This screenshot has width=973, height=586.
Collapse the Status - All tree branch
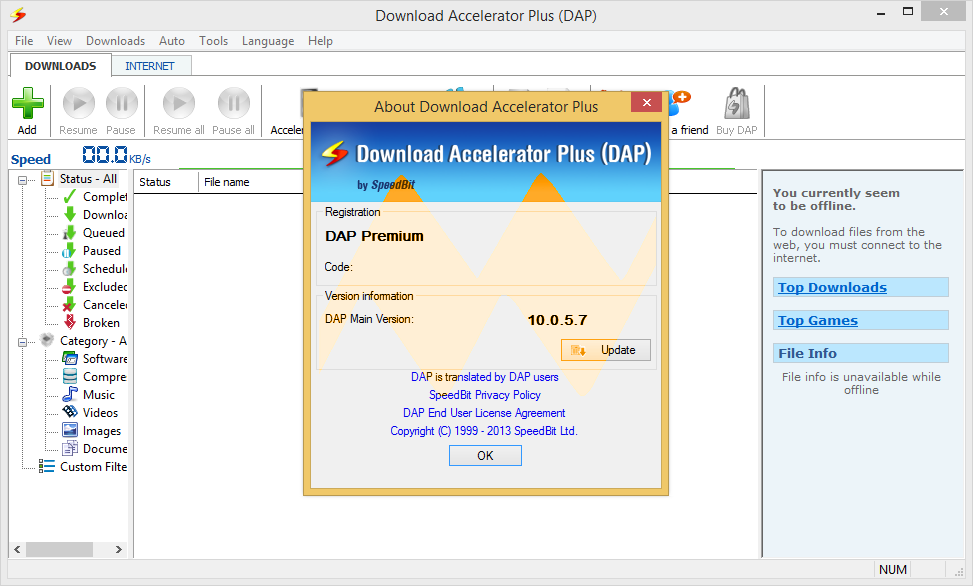[23, 180]
